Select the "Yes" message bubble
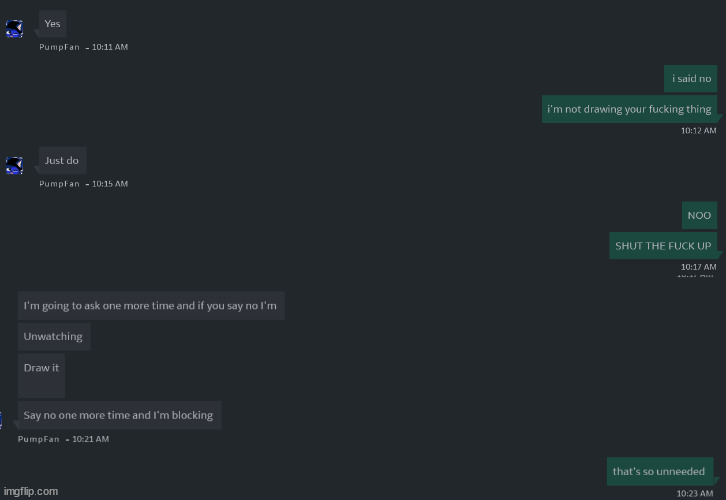 [53, 24]
